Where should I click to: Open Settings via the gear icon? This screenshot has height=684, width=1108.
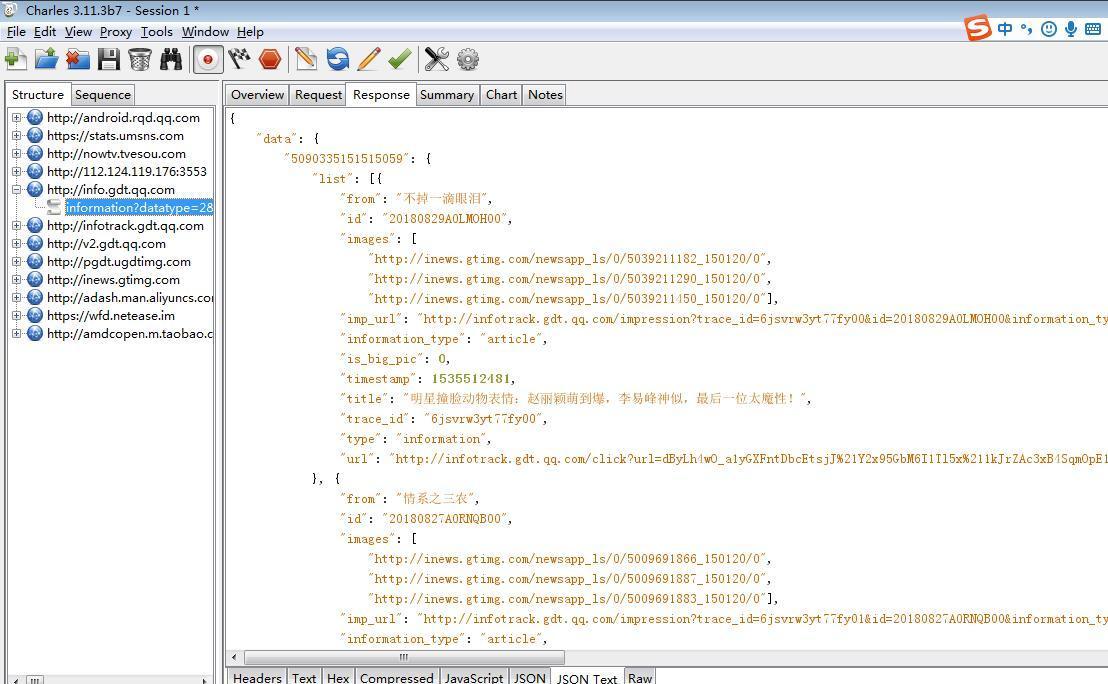(x=468, y=59)
